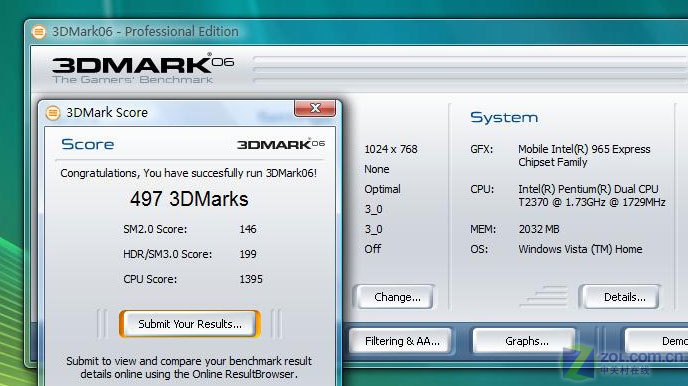Click 'Mobile Intel(R) 965 Express' GFX text
Screen dimensions: 688x386
584,149
